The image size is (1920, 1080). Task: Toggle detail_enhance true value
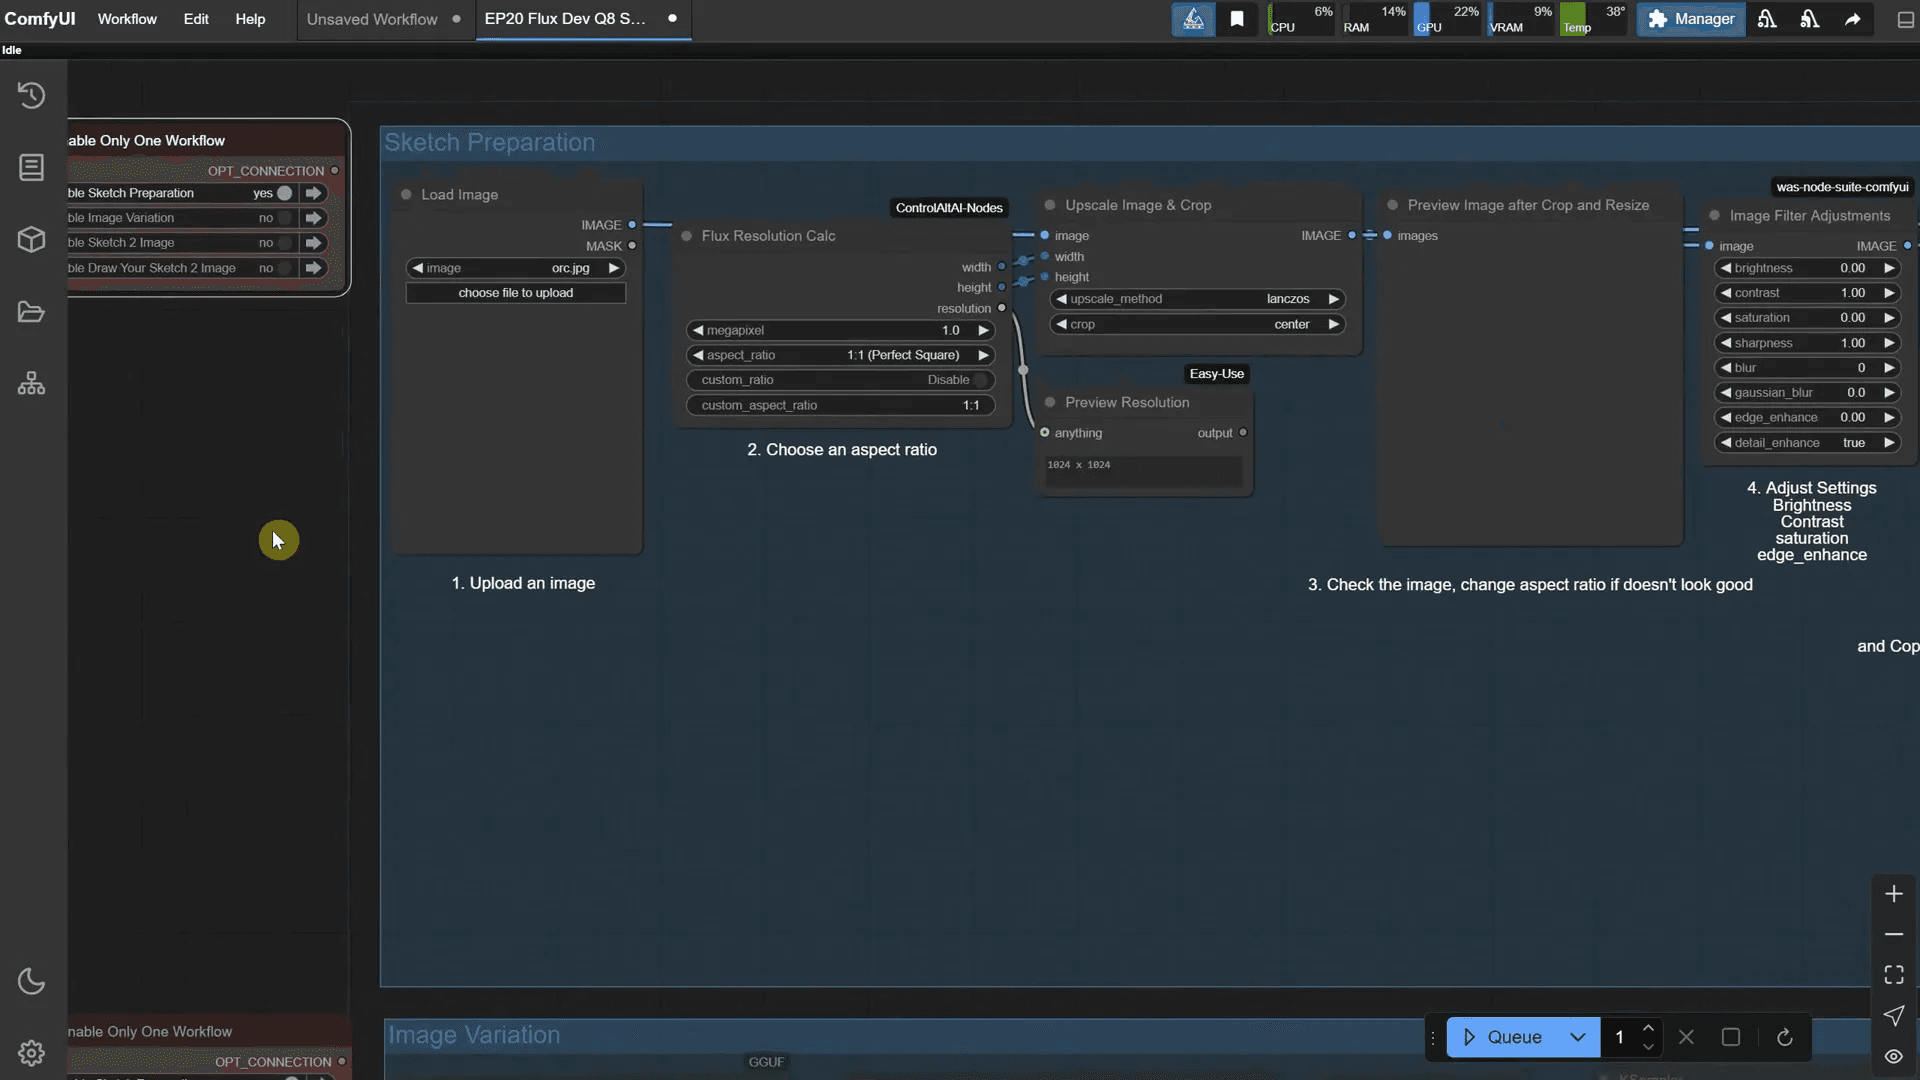(x=1806, y=443)
